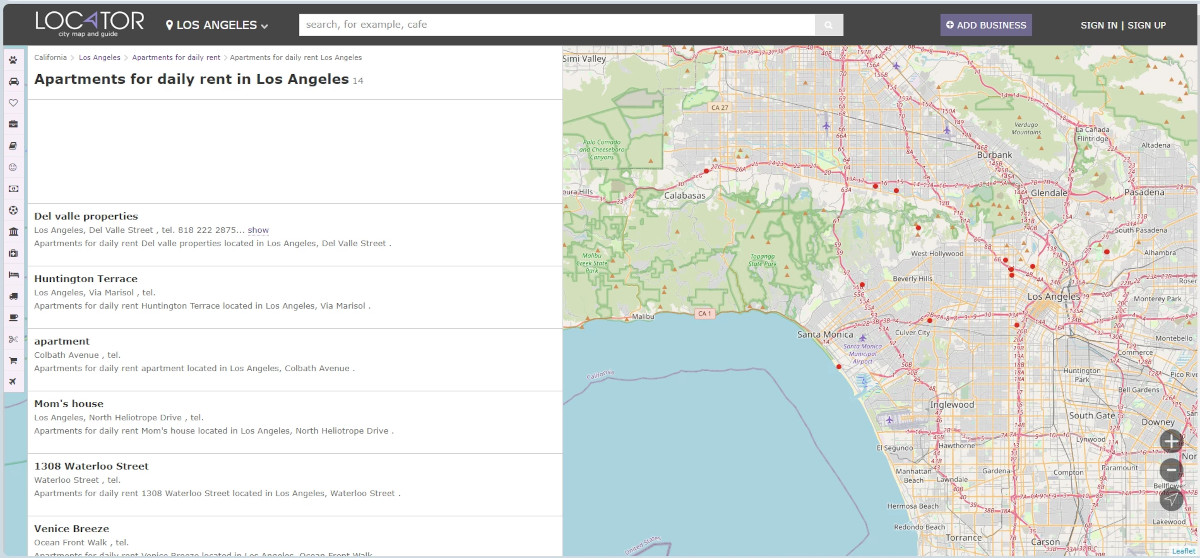This screenshot has width=1200, height=558.
Task: Open the Huntington Terrace listing
Action: pos(86,279)
